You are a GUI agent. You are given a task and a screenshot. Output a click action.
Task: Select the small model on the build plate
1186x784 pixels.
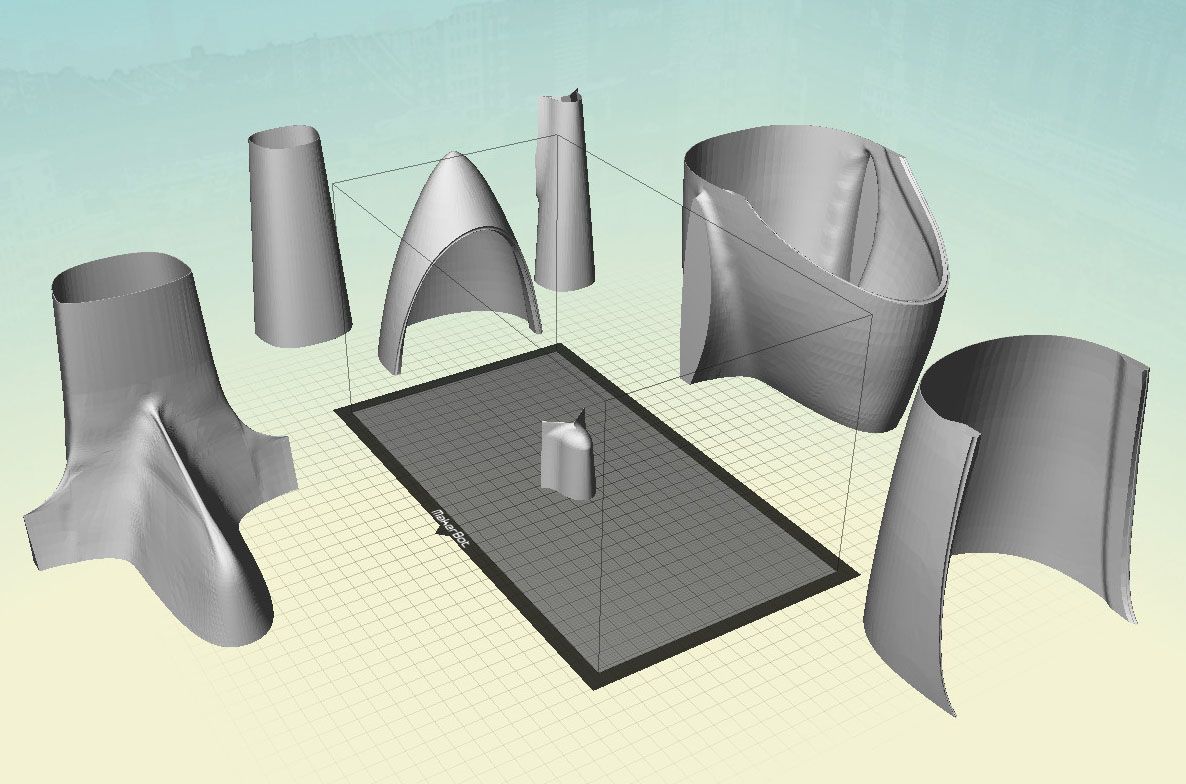click(566, 458)
